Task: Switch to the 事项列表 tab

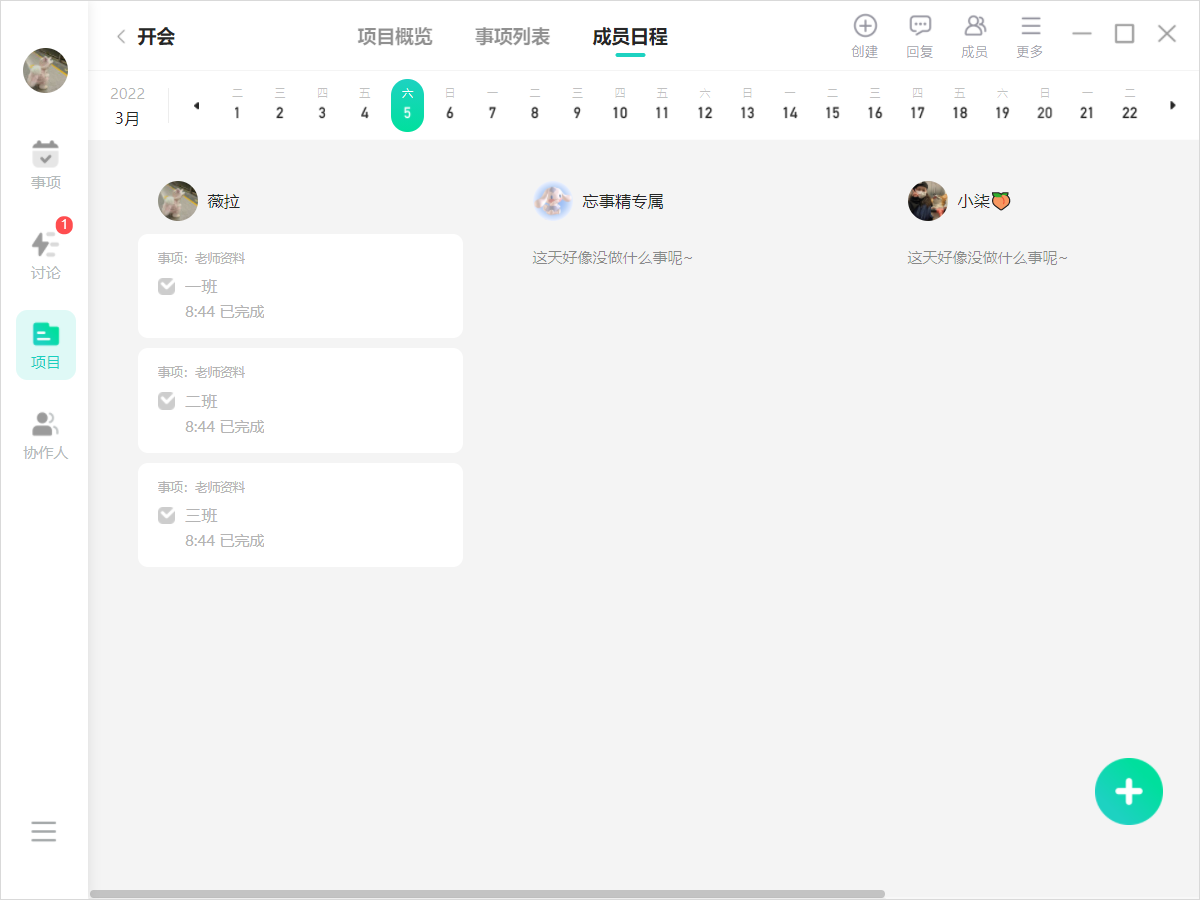Action: (512, 37)
